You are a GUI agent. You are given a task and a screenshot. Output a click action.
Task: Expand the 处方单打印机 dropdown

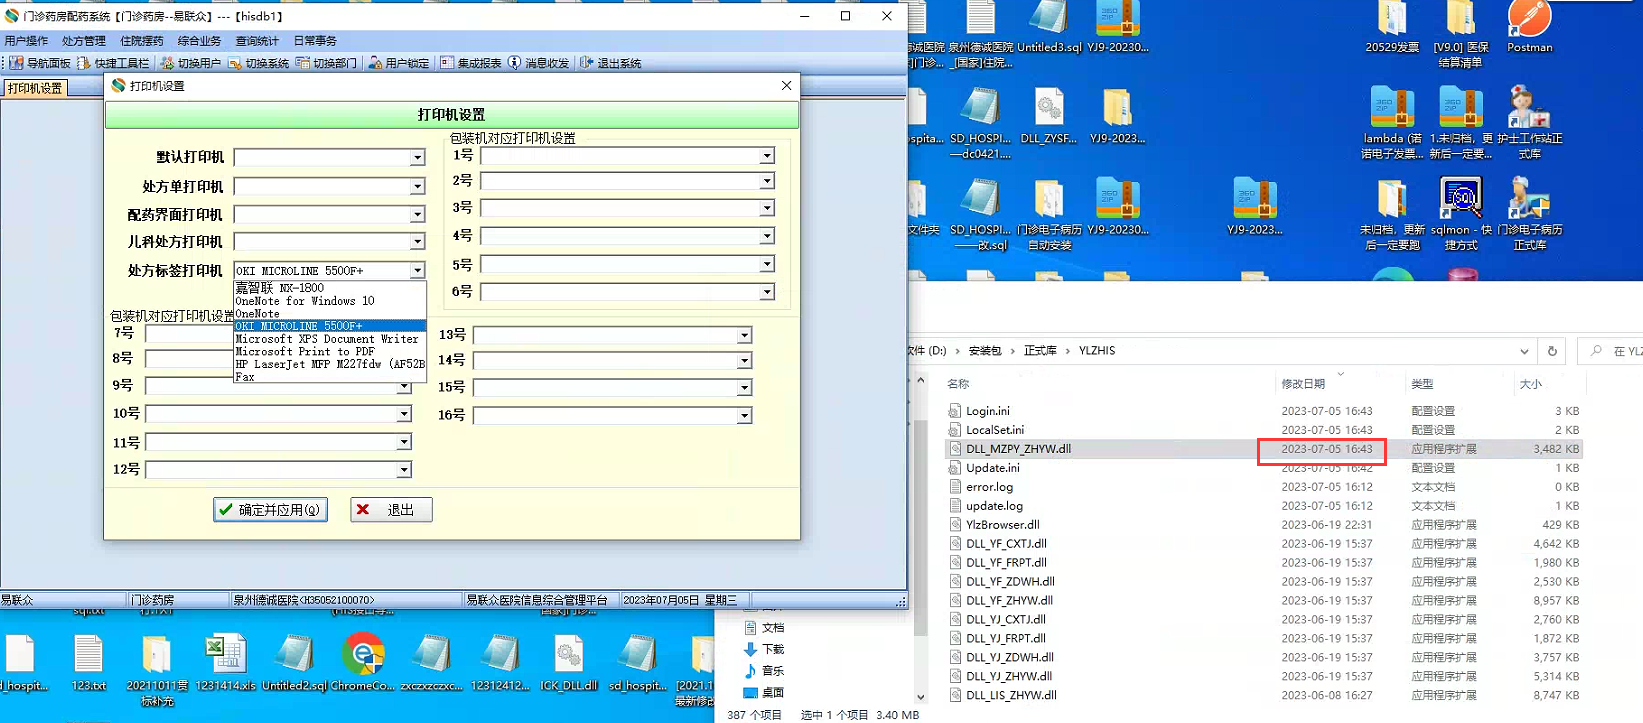click(417, 187)
